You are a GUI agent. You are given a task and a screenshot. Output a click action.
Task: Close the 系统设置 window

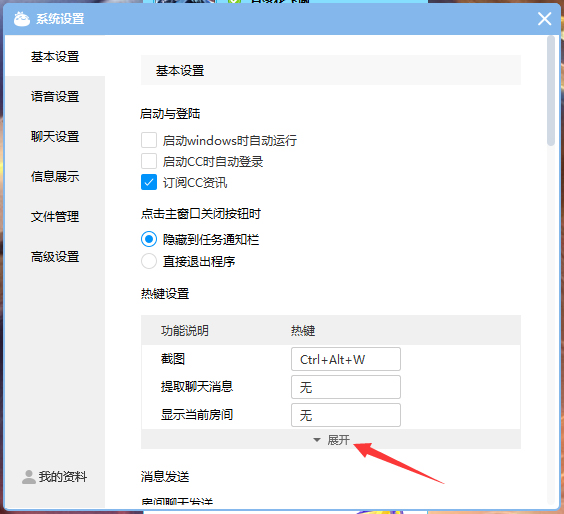pos(544,19)
